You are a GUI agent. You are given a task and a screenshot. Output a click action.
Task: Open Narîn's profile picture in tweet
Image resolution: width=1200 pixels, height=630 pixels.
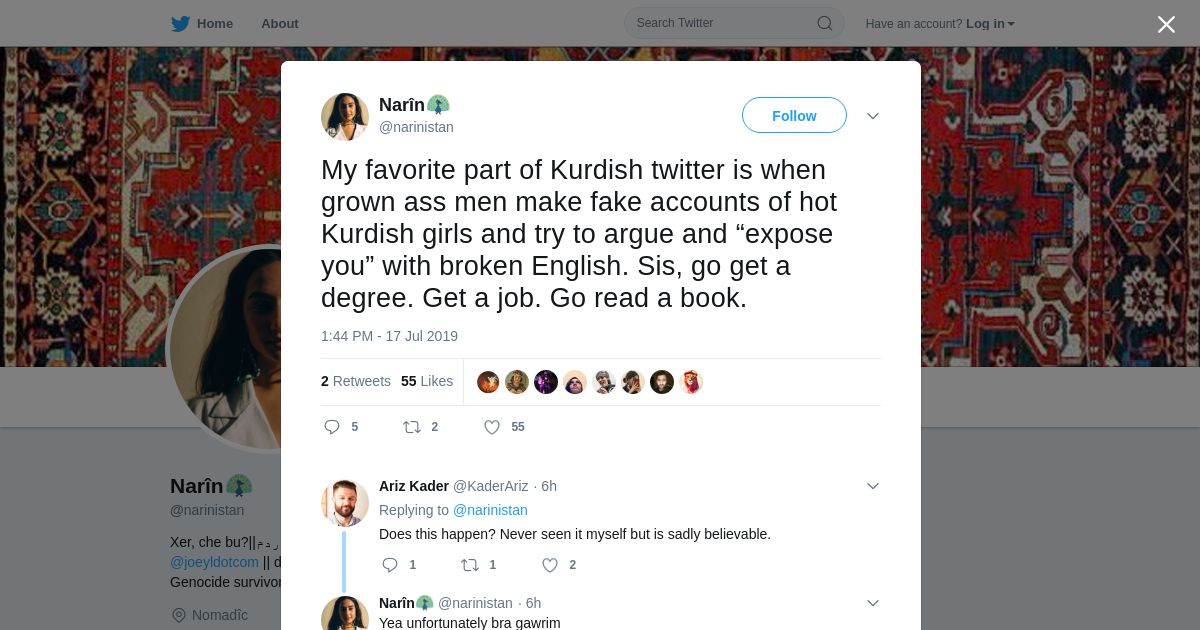click(345, 117)
